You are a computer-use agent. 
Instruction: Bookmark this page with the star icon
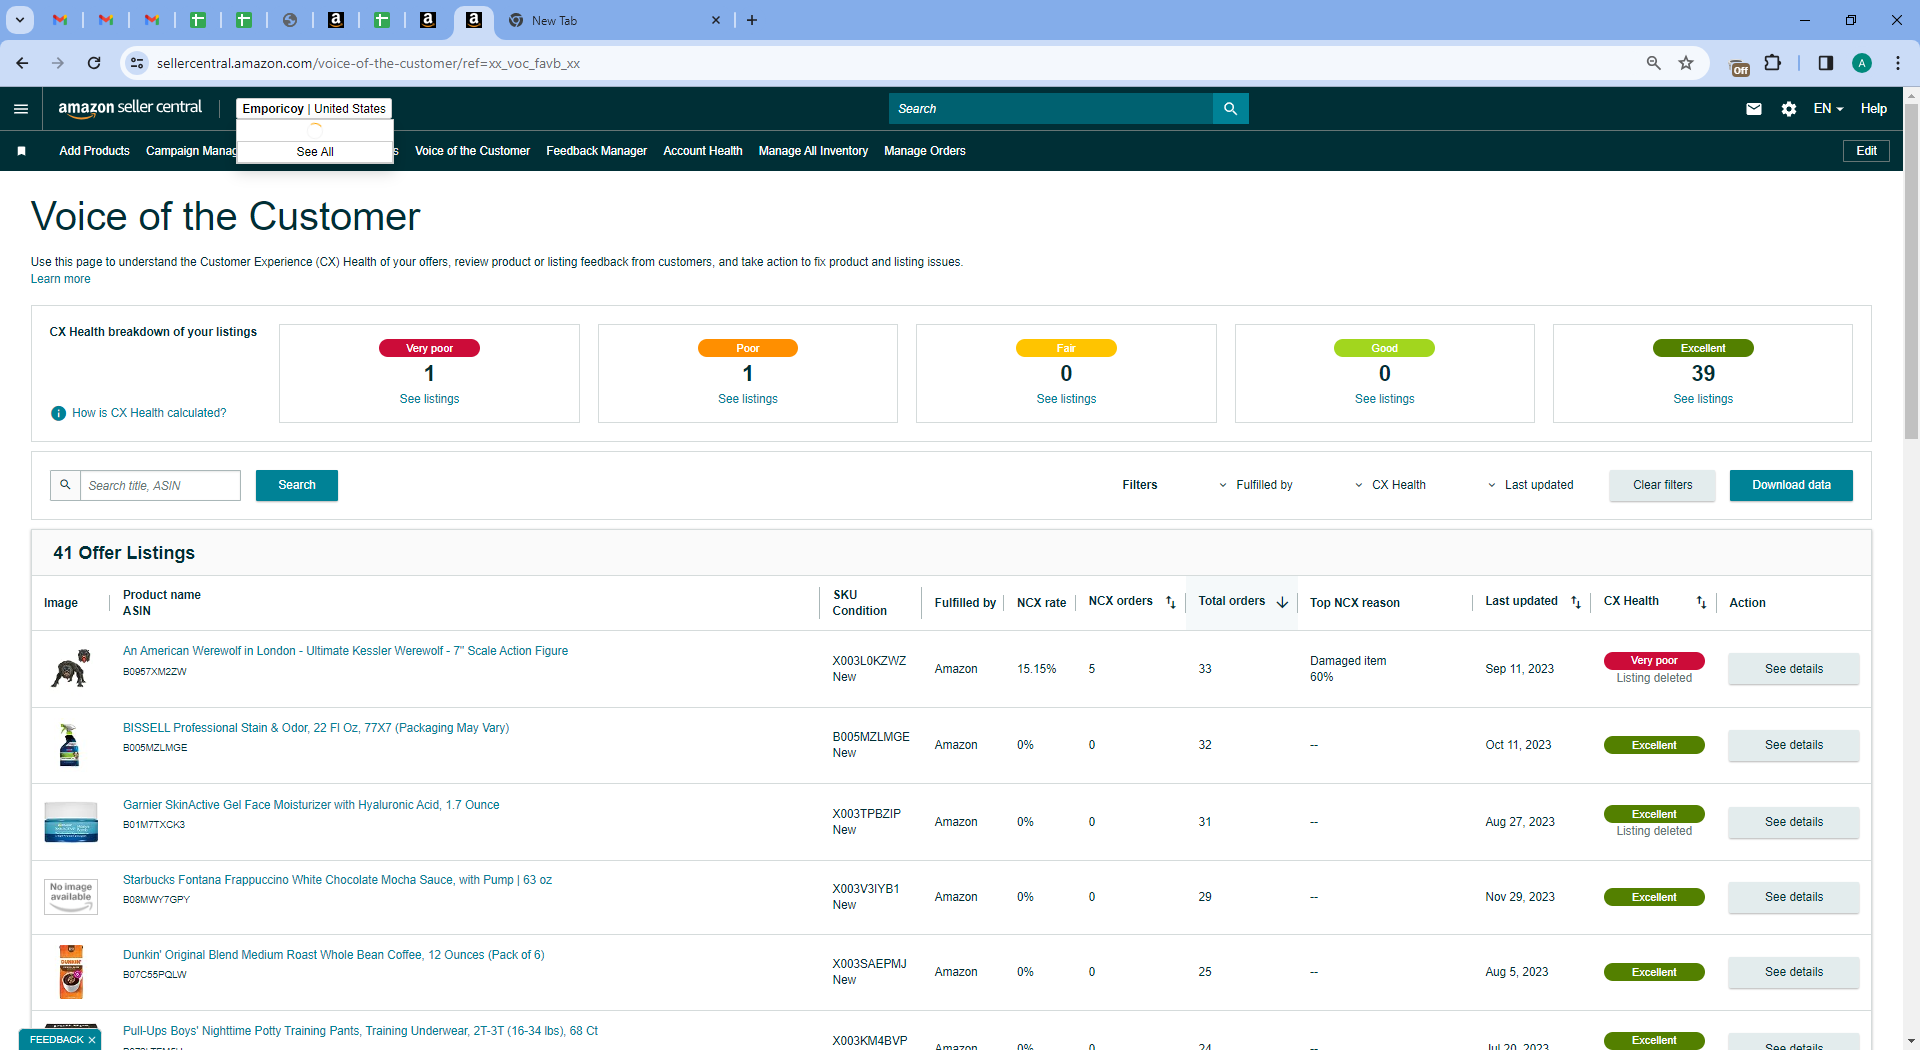click(x=1686, y=63)
